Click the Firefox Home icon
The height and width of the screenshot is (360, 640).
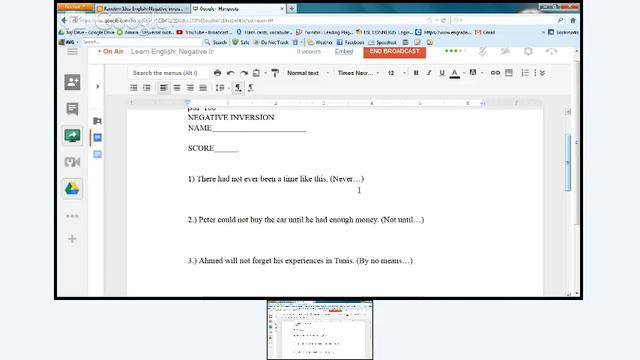click(x=573, y=20)
